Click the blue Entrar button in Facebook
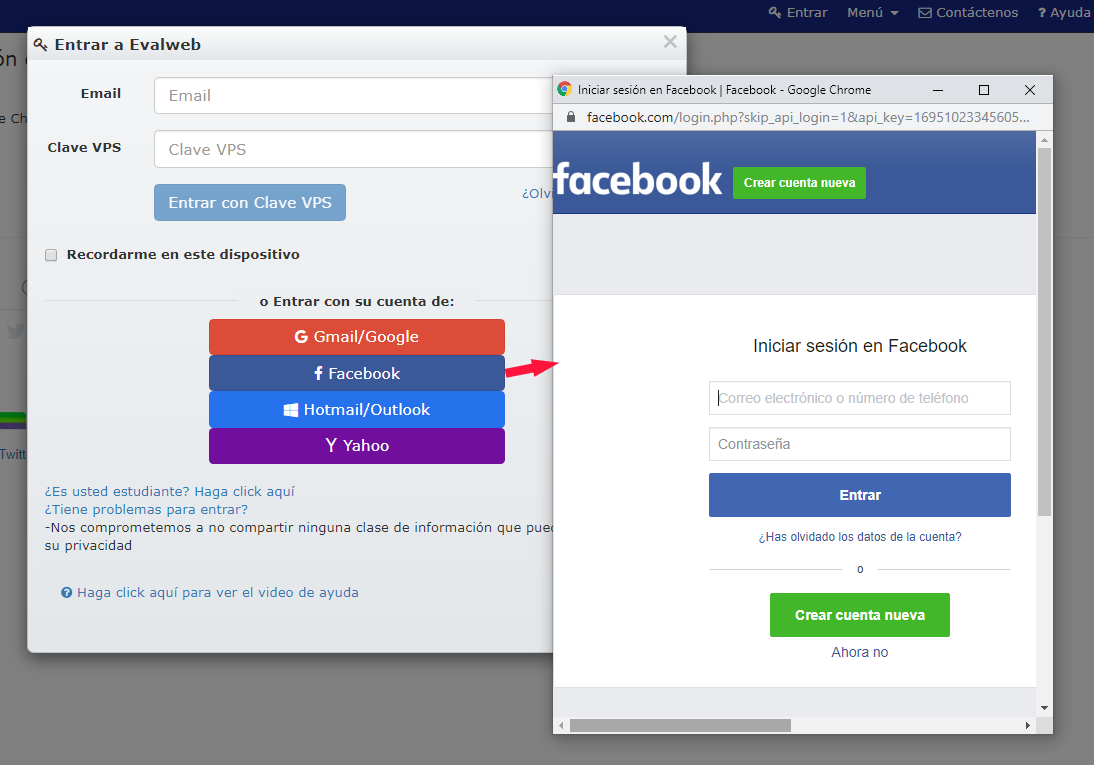 (x=860, y=495)
